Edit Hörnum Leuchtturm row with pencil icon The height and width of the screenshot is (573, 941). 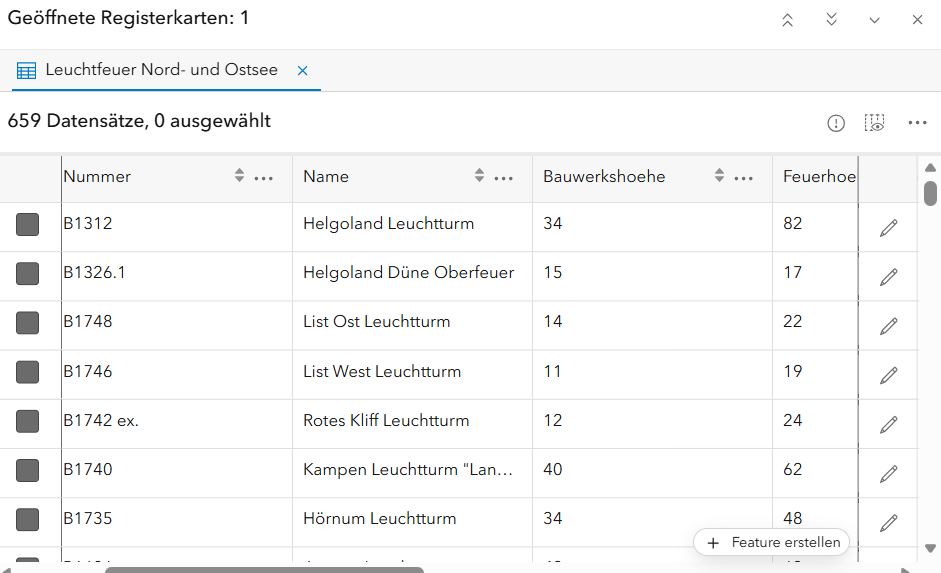point(888,523)
